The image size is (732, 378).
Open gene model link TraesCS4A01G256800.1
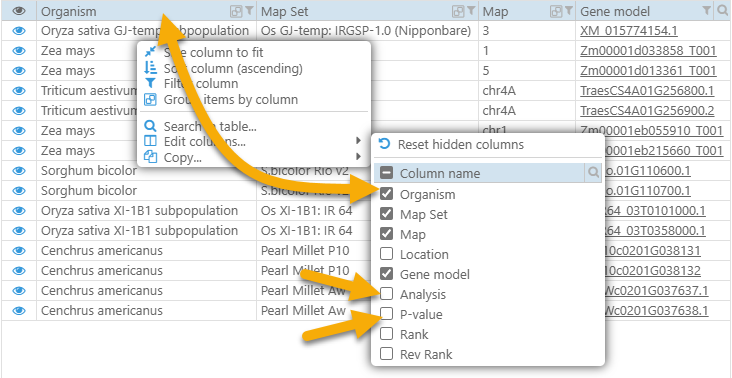[647, 91]
